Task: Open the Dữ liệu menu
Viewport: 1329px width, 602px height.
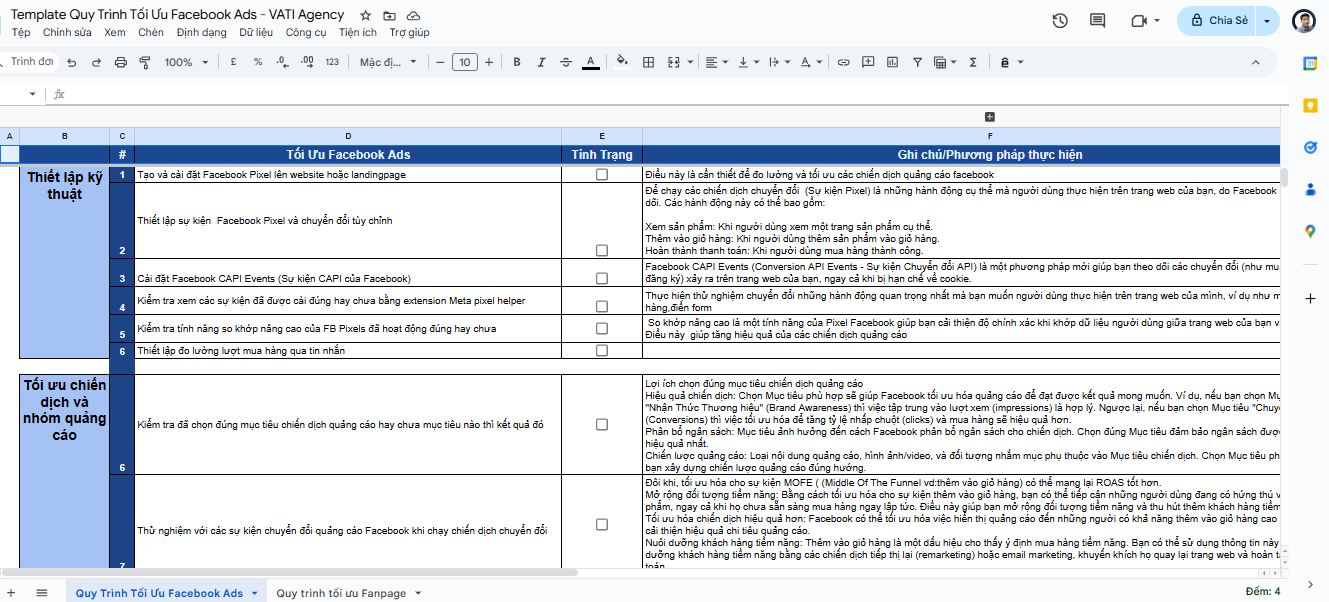Action: (257, 32)
